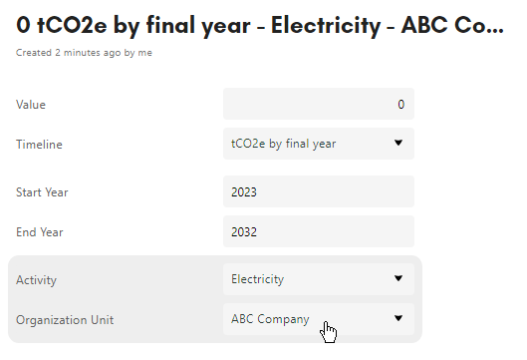Screen dimensions: 527x360
Task: Expand the Electricity activity combo box
Action: tap(319, 279)
